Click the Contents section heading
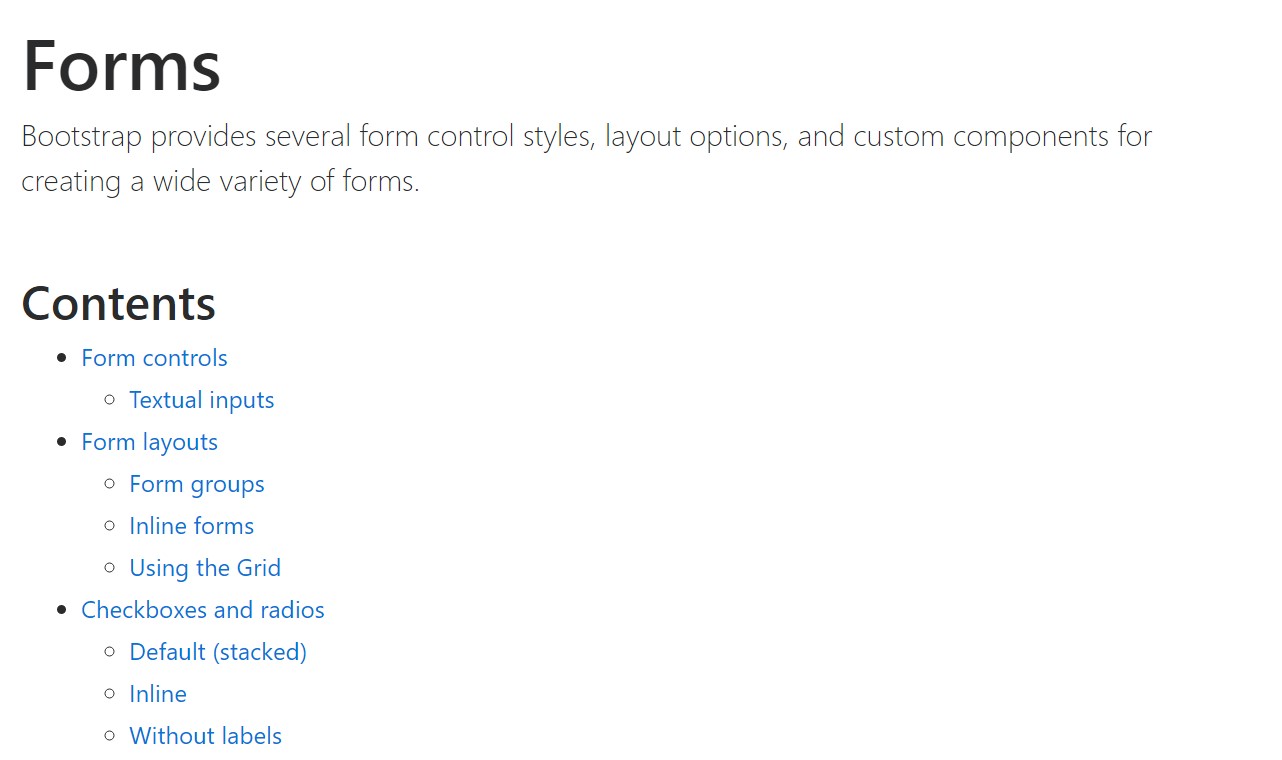 coord(118,303)
